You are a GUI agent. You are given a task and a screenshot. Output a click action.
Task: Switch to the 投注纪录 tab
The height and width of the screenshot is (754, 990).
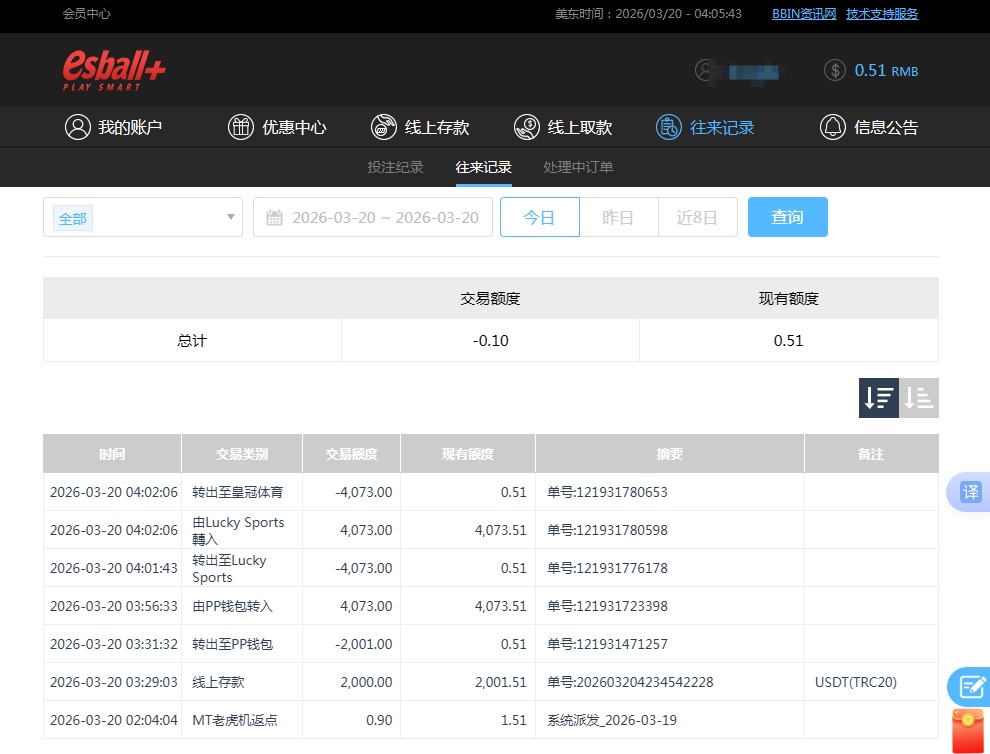click(395, 168)
